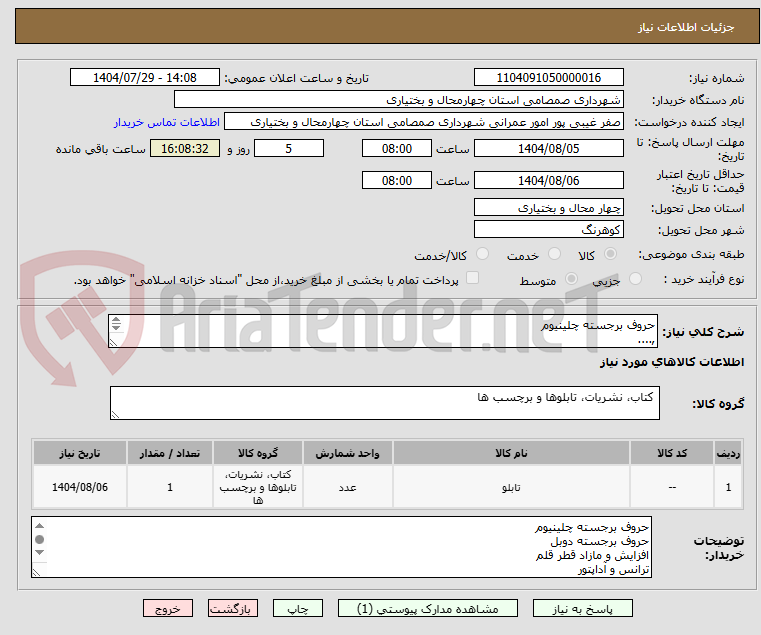
Task: Click the price validity date 1404/08/06 field
Action: (x=548, y=181)
